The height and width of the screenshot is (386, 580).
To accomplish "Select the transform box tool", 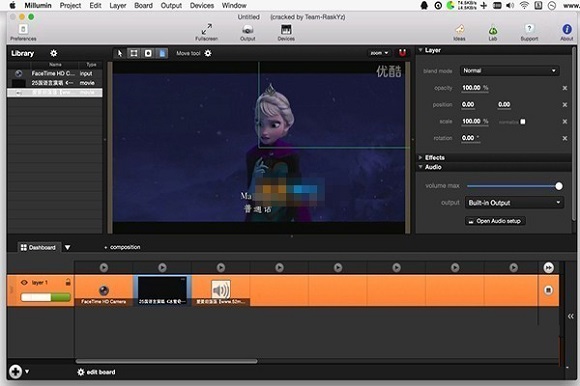I will [134, 53].
